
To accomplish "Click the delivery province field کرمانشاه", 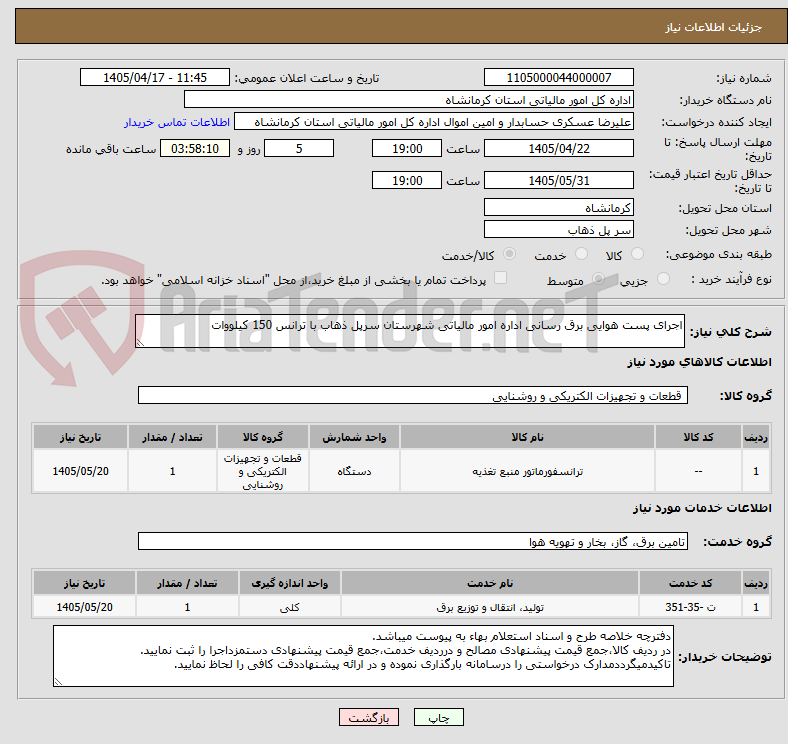I will click(558, 207).
